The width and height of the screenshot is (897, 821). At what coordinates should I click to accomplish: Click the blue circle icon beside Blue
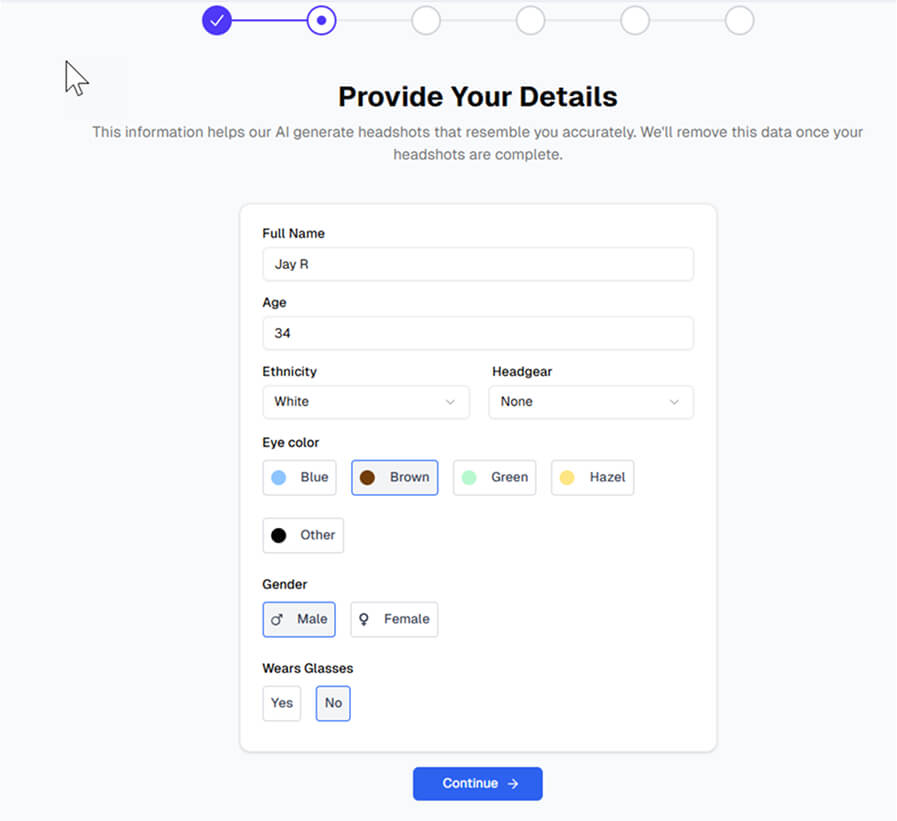279,477
